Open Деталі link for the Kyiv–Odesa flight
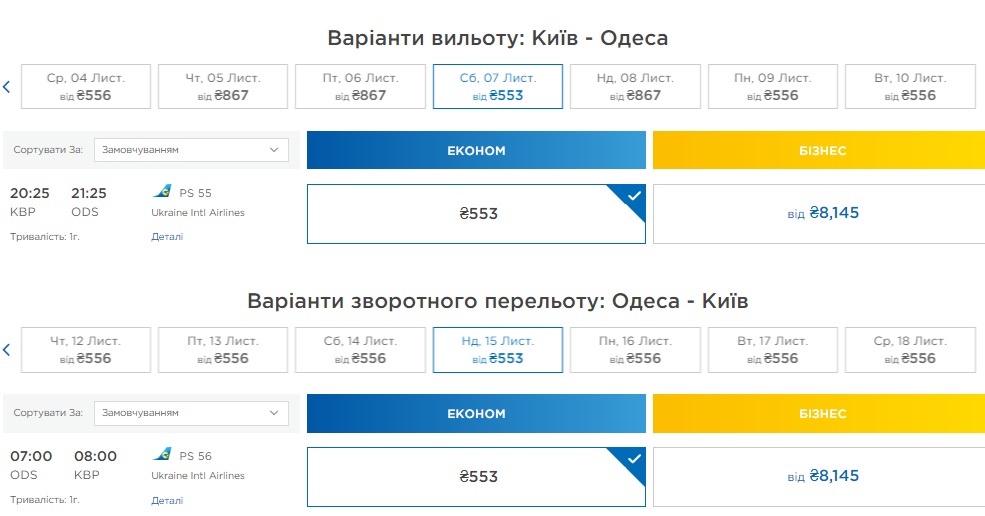Image resolution: width=985 pixels, height=516 pixels. 167,237
